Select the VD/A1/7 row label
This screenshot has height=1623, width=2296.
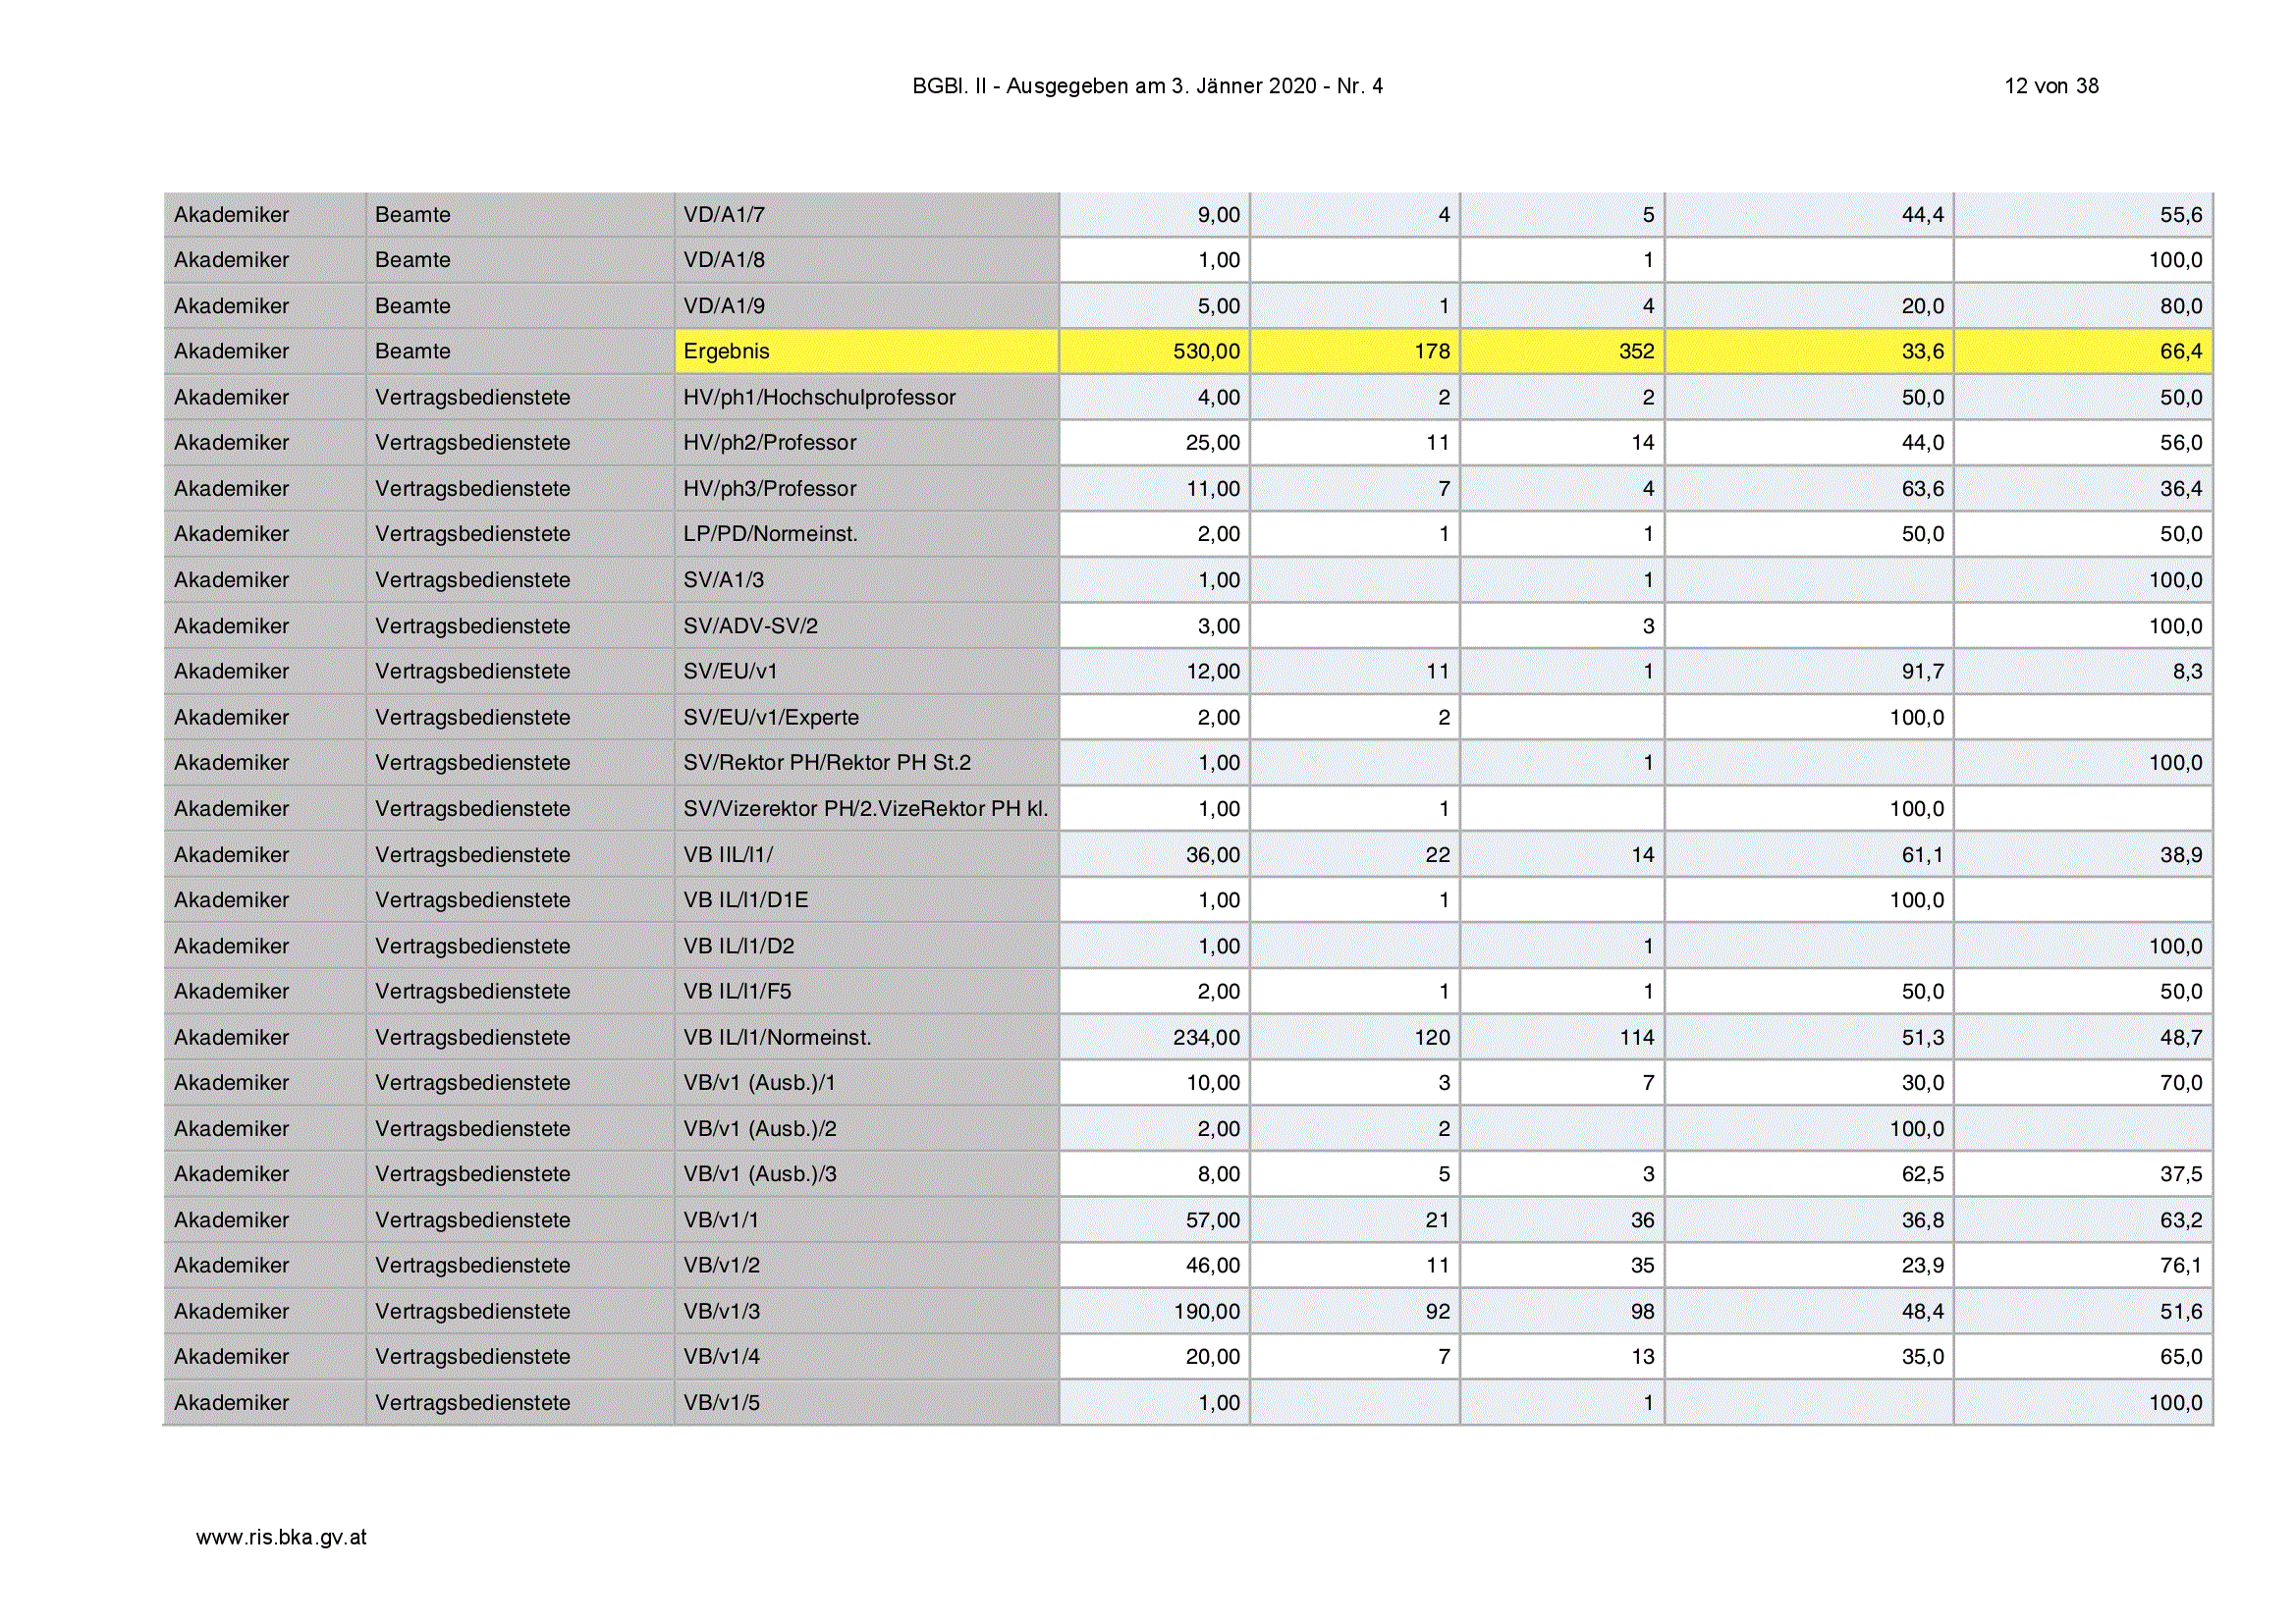[x=867, y=214]
